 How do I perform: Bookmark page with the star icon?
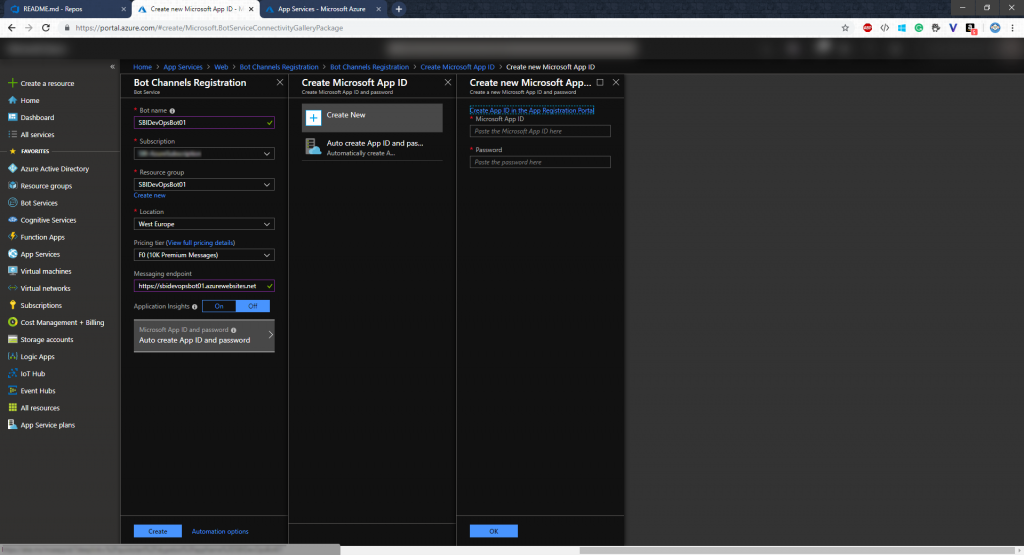[845, 28]
